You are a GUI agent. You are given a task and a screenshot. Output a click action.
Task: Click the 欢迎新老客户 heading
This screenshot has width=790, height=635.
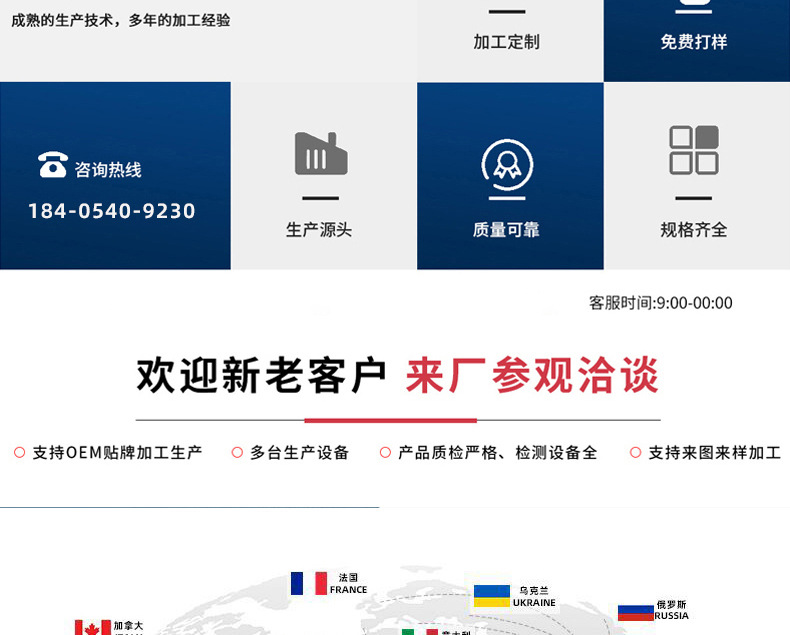(261, 375)
